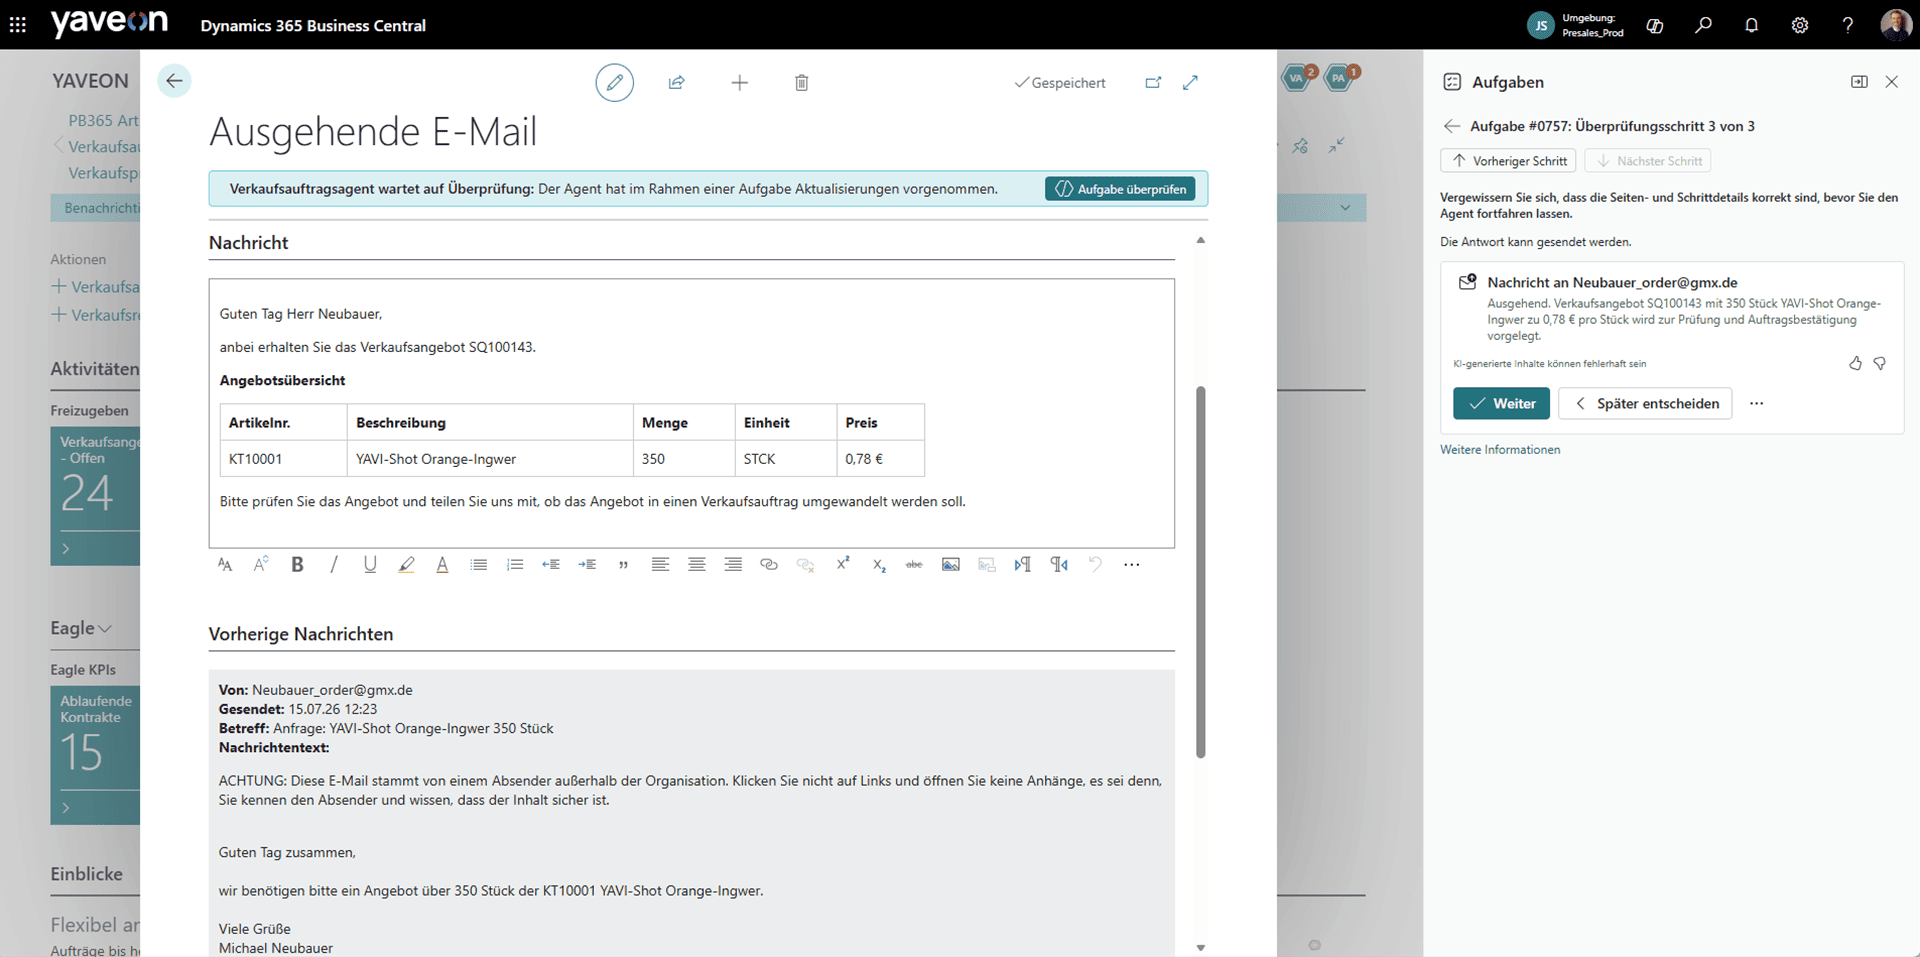Insert a numbered list

515,565
